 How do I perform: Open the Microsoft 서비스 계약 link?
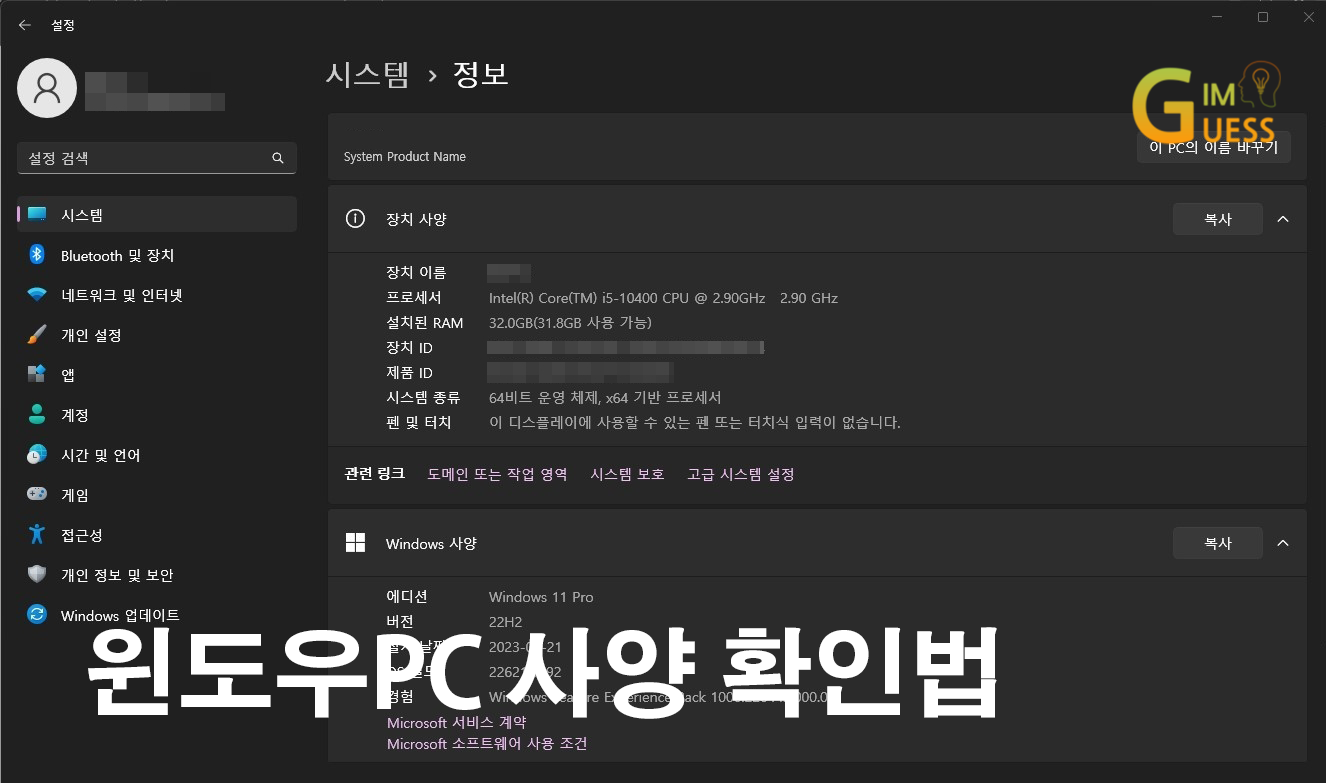[456, 722]
